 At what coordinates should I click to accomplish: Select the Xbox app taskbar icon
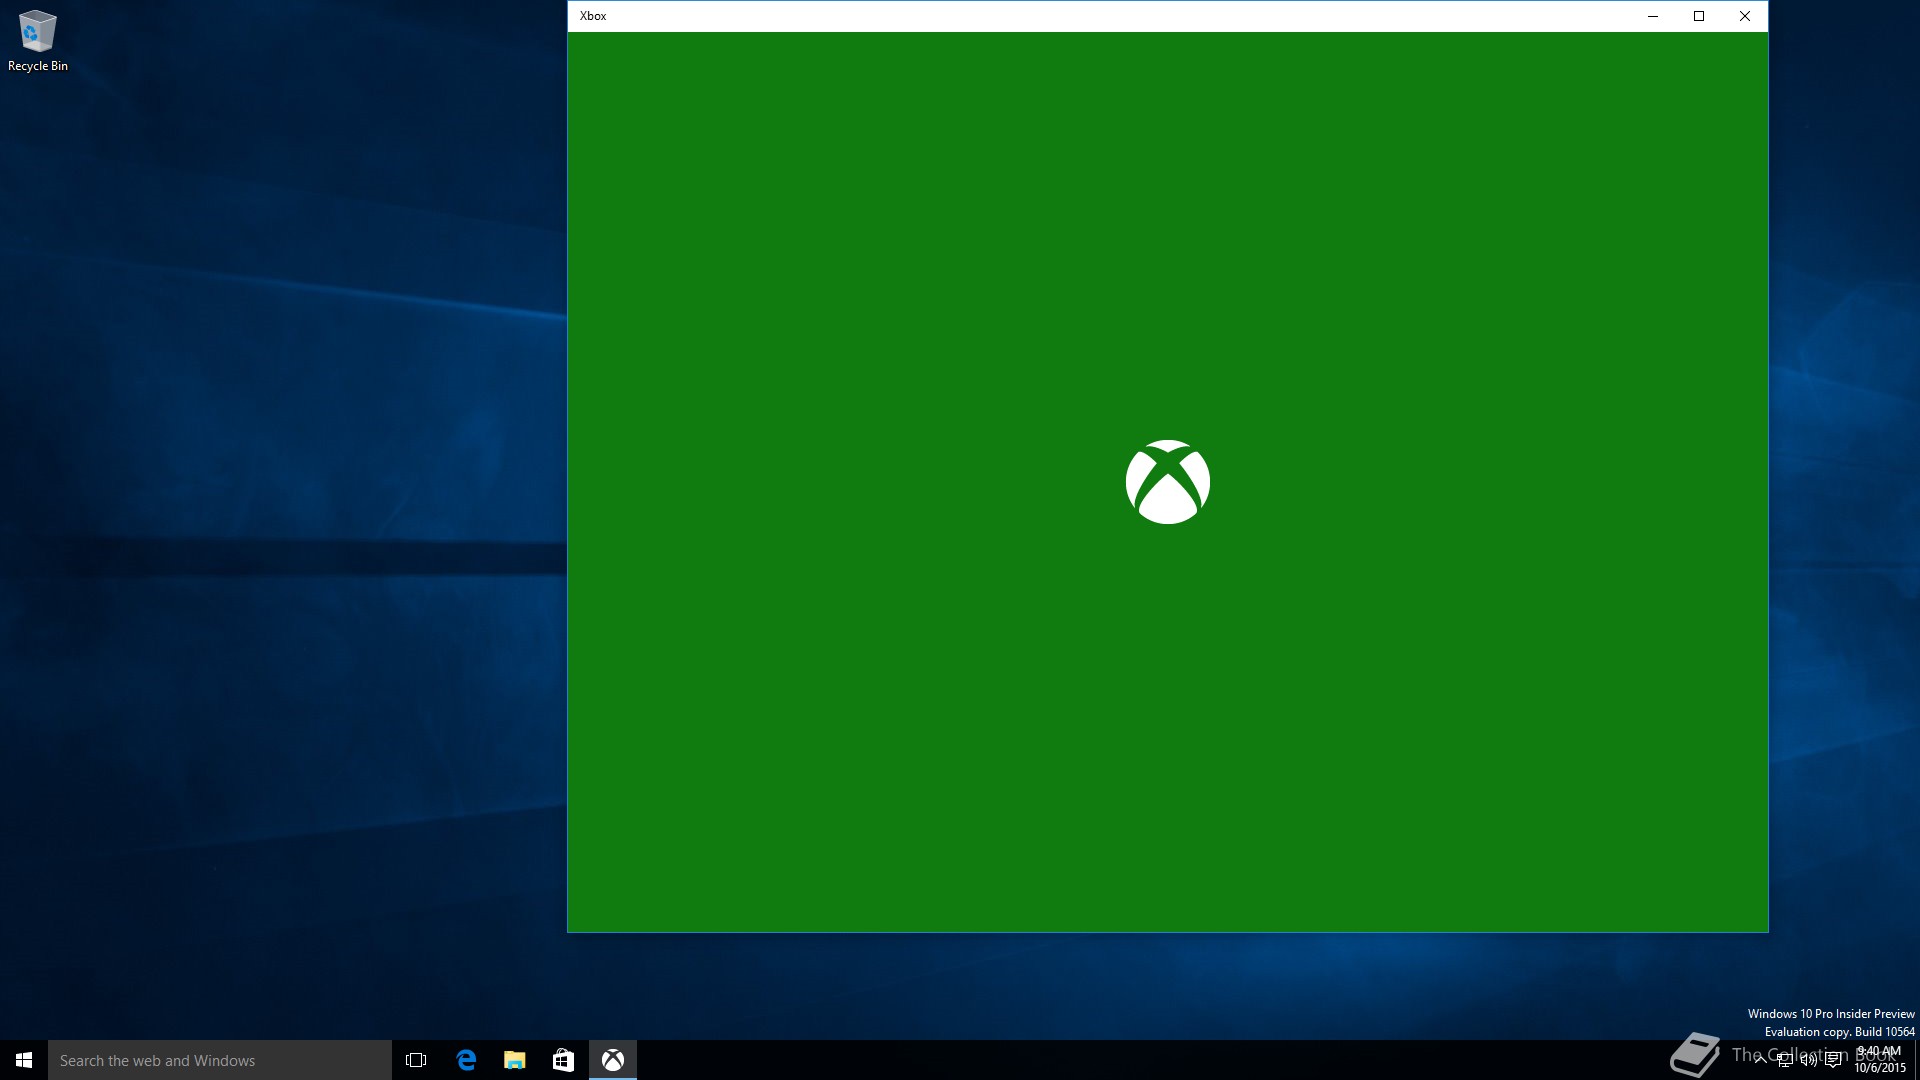click(x=613, y=1060)
